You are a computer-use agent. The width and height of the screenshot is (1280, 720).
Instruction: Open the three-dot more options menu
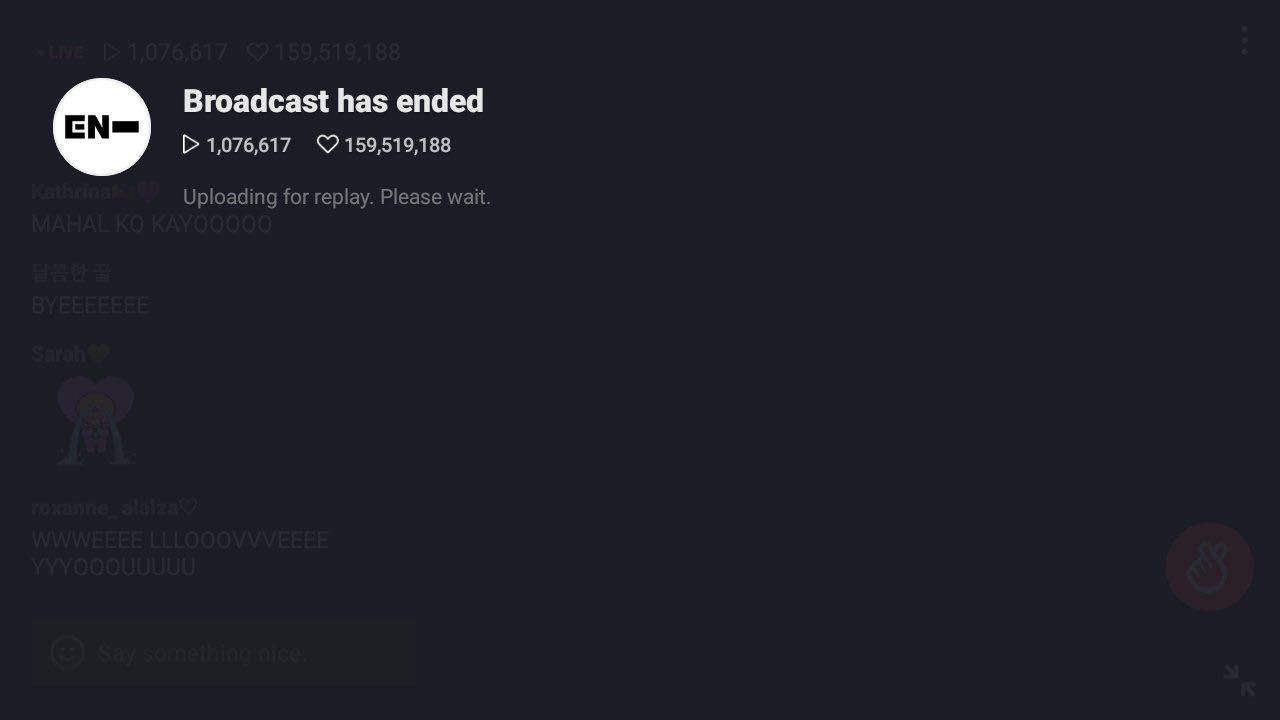[x=1244, y=41]
